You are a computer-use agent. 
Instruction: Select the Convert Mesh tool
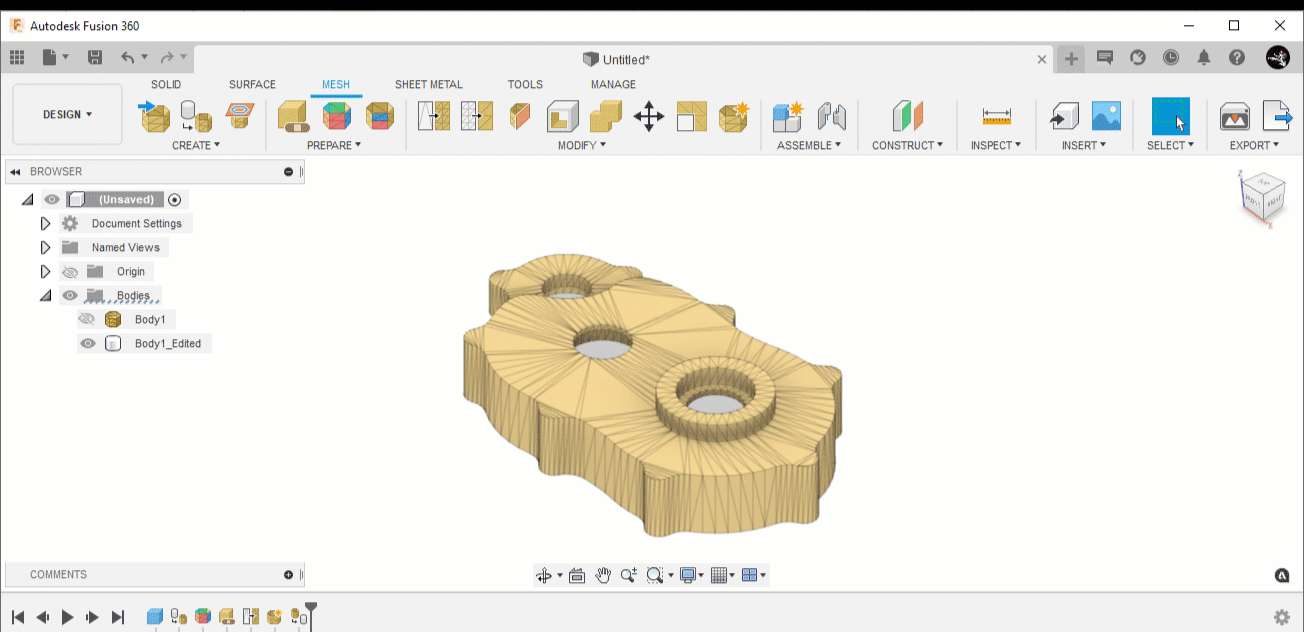click(x=735, y=116)
